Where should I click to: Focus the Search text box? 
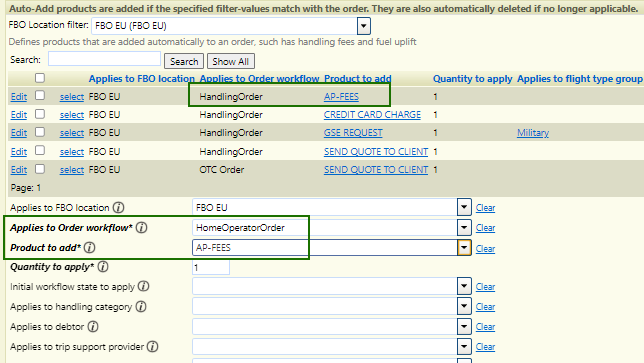pyautogui.click(x=104, y=59)
